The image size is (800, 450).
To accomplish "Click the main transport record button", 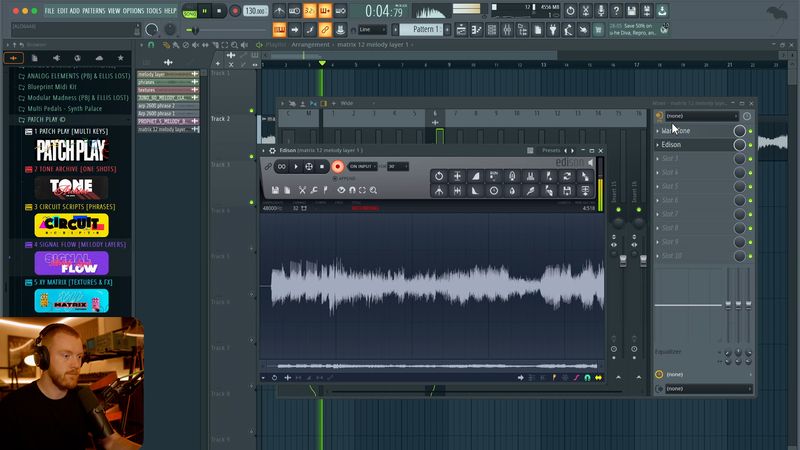I will pos(235,11).
